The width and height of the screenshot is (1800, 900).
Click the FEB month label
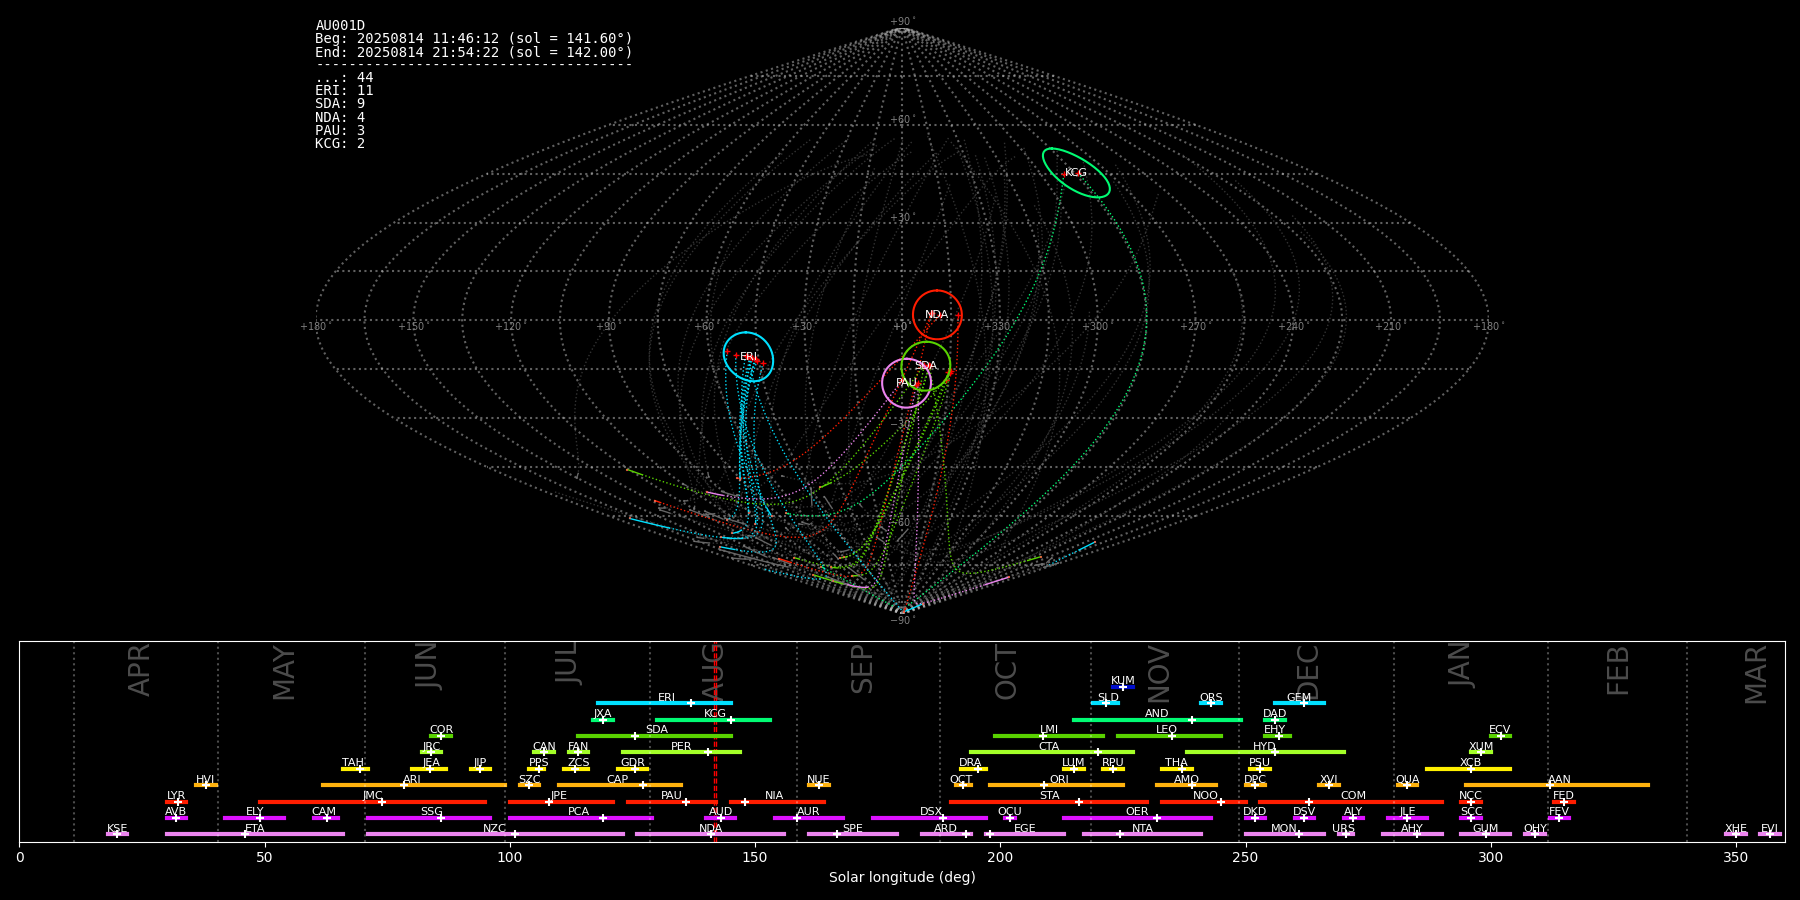(x=1617, y=670)
